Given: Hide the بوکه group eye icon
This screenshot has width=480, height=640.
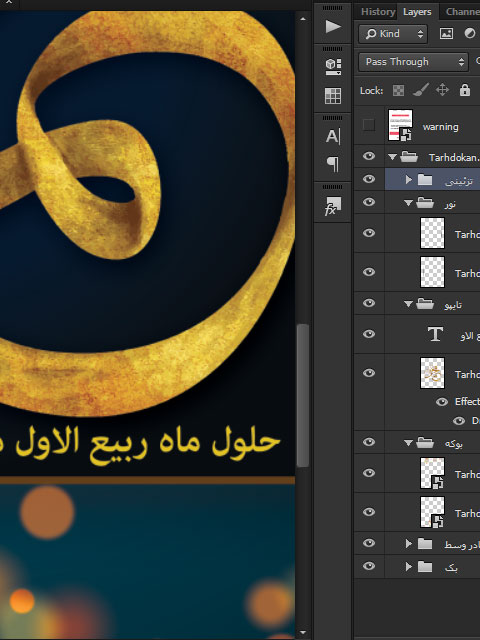Looking at the screenshot, I should [369, 442].
